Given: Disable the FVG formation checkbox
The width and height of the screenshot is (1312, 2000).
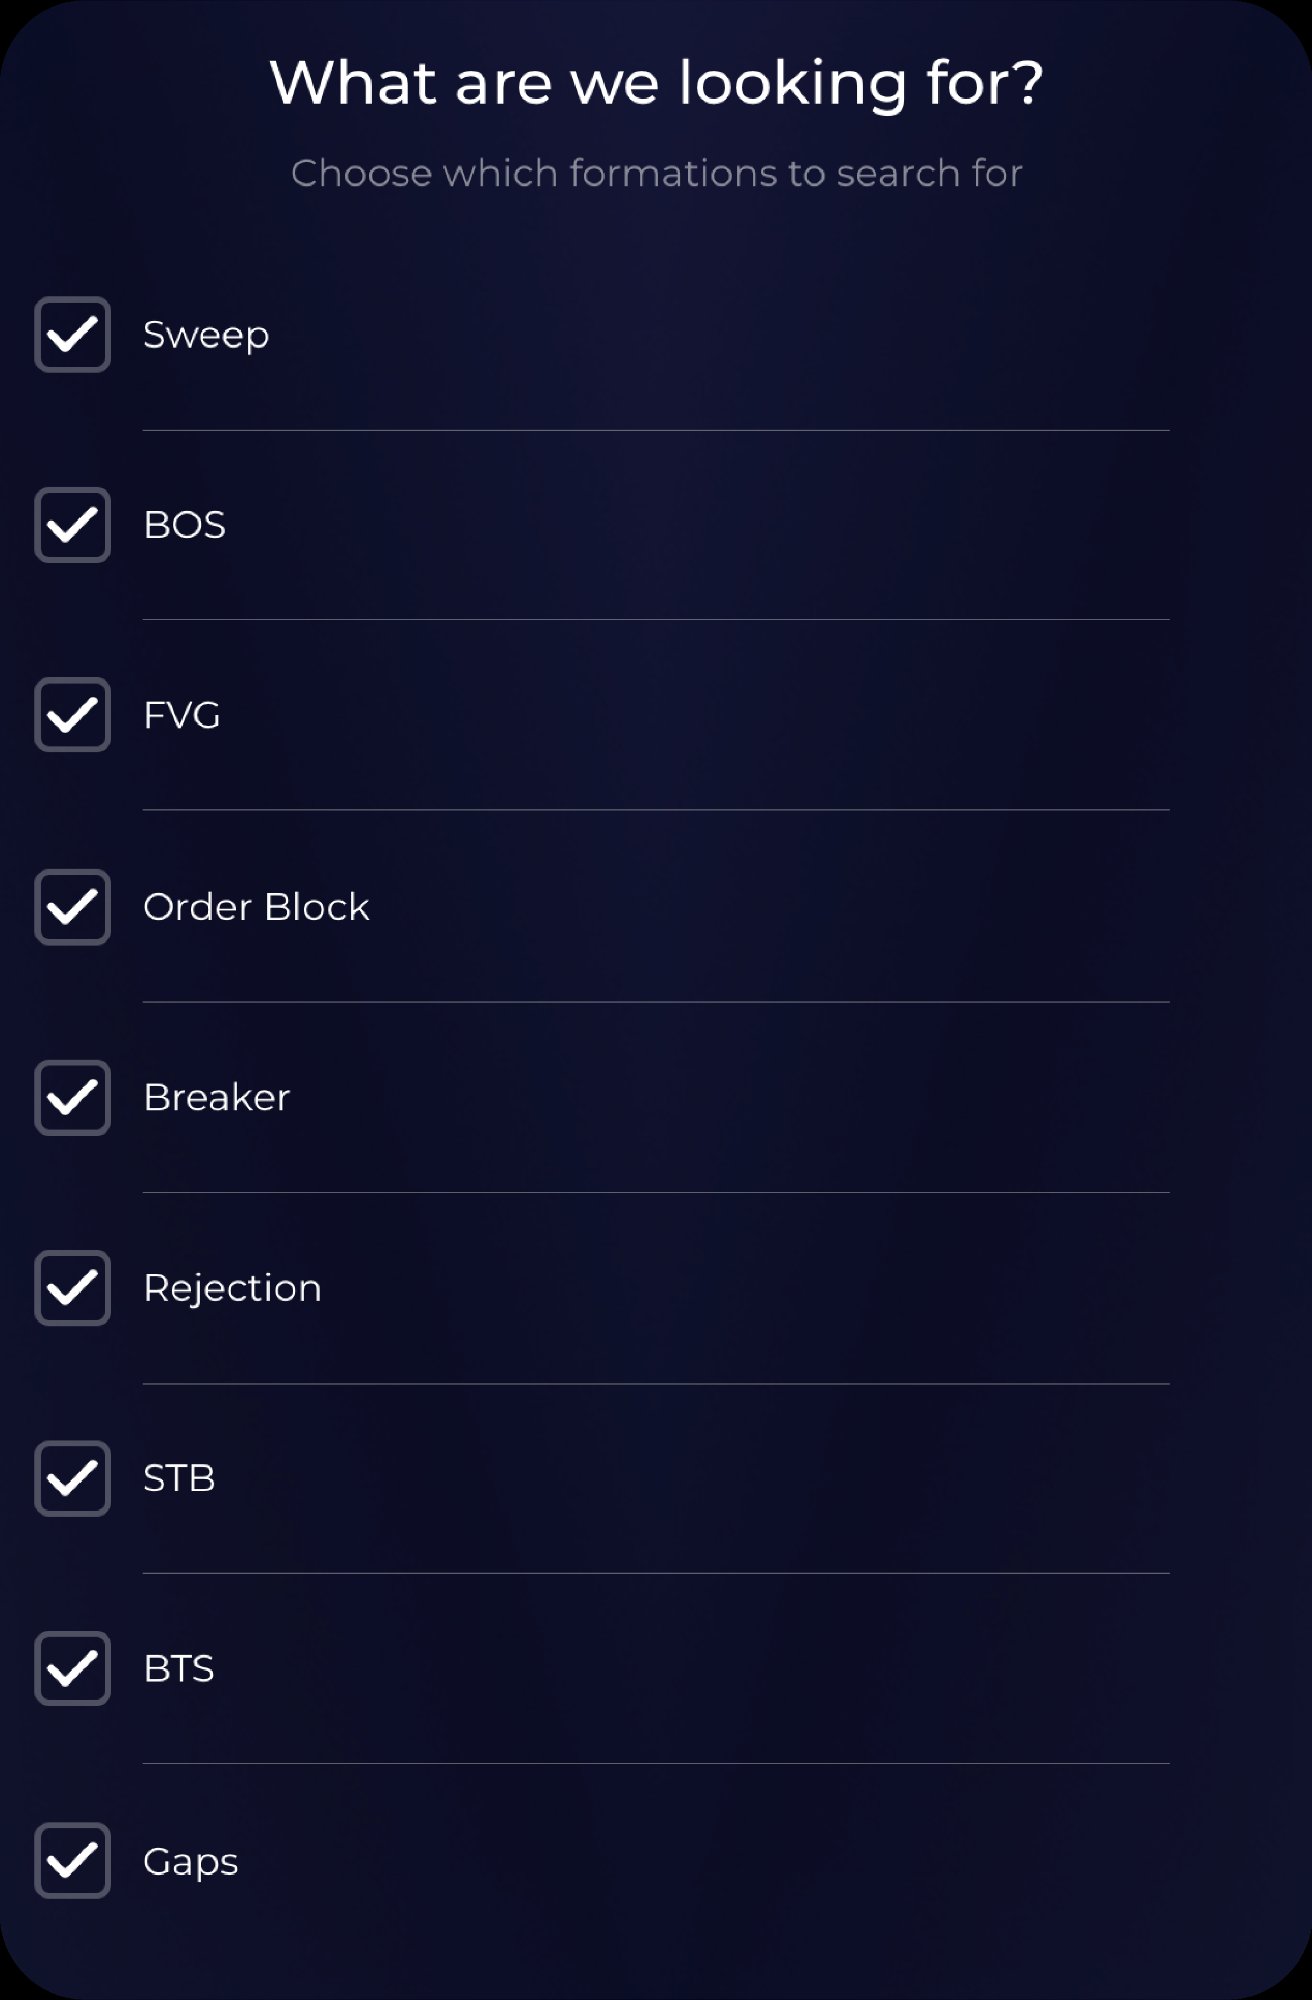Looking at the screenshot, I should [72, 715].
